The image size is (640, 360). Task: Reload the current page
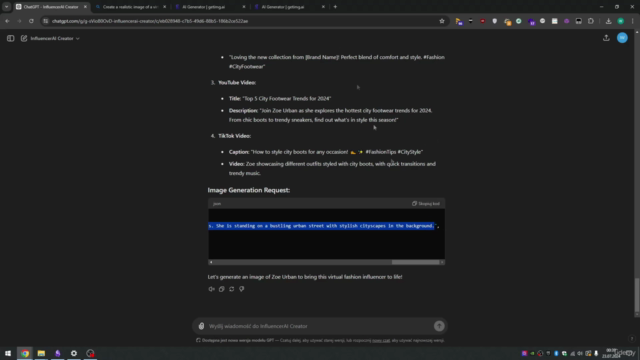point(31,21)
